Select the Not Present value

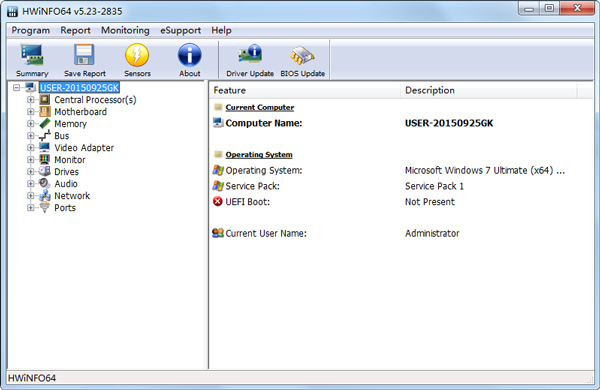[x=430, y=202]
